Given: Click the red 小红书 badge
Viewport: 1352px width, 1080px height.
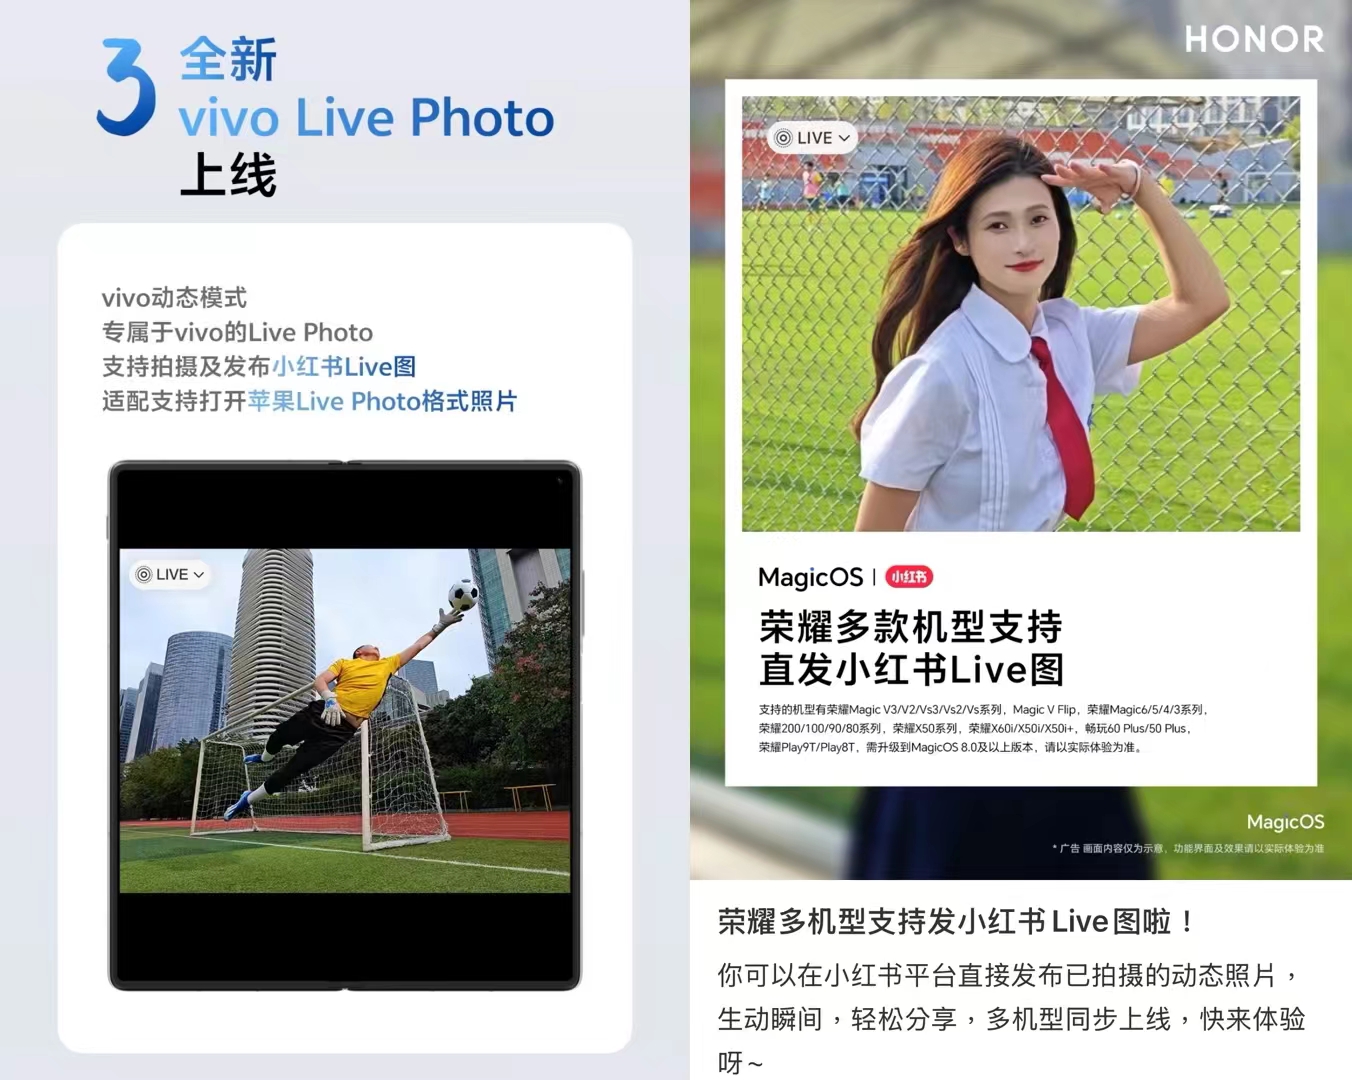Looking at the screenshot, I should coord(908,577).
